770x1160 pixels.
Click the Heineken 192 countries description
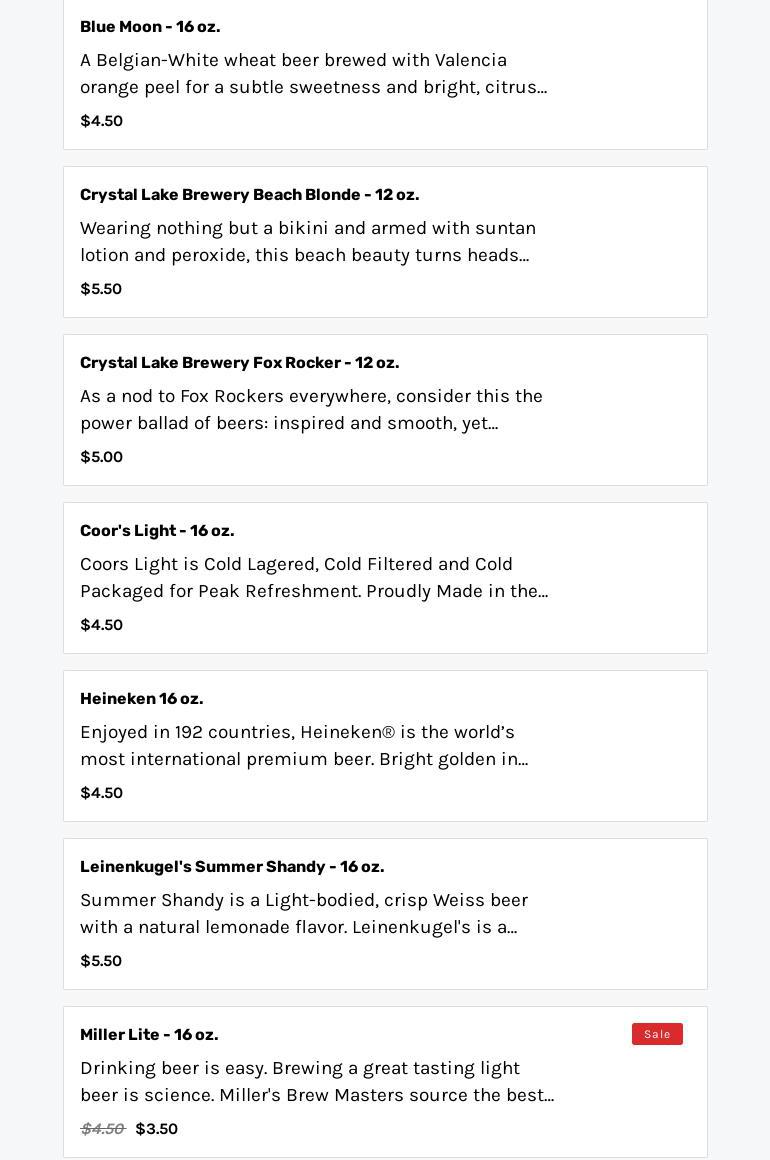(x=304, y=746)
